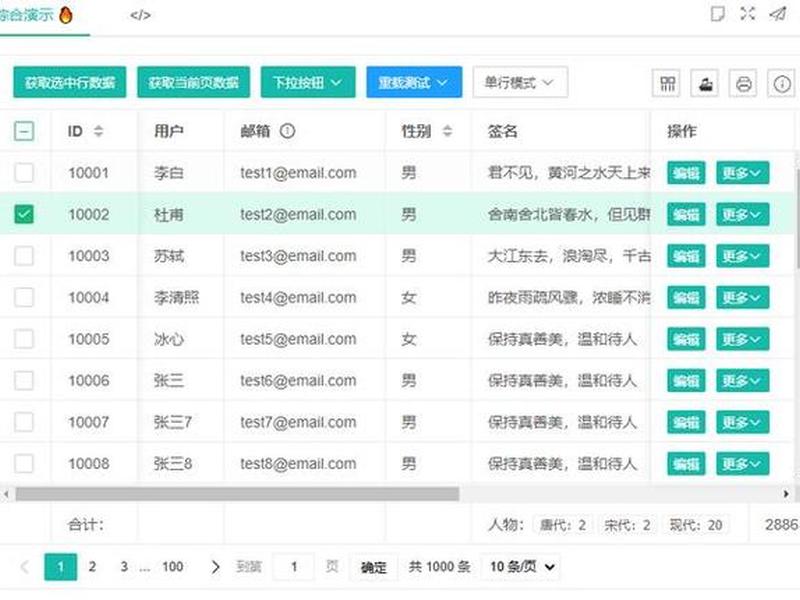Check the row 10003 checkbox
800x600 pixels.
24,256
